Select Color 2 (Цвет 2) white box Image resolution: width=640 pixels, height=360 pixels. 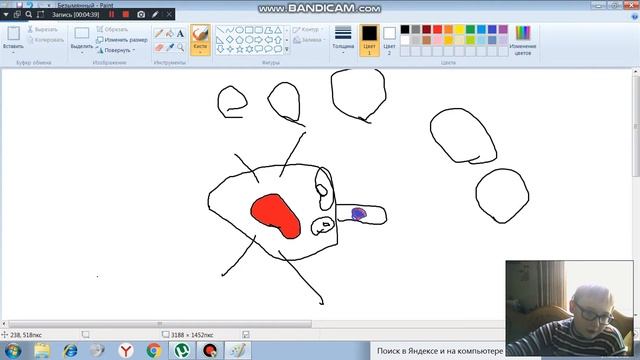pyautogui.click(x=389, y=33)
